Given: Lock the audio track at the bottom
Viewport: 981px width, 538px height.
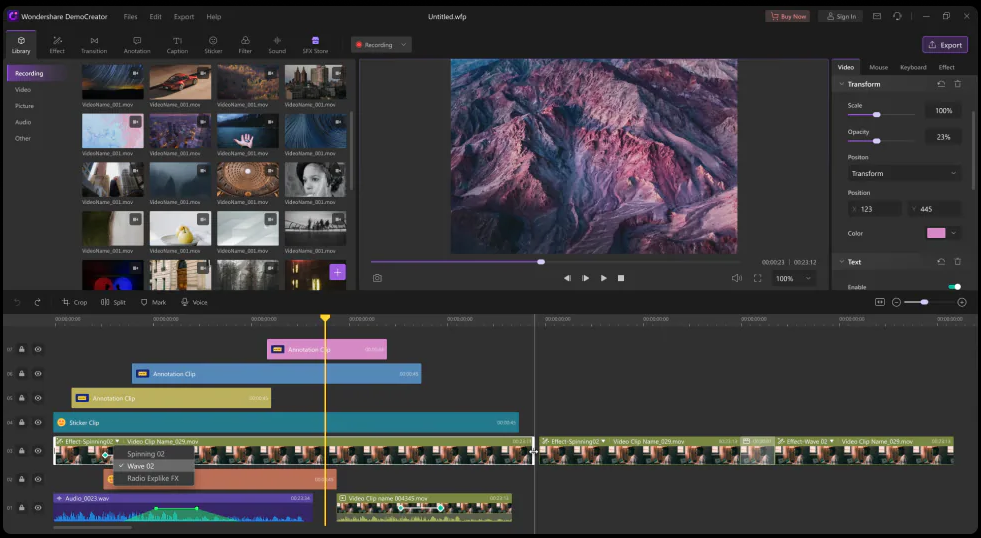Looking at the screenshot, I should tap(22, 508).
